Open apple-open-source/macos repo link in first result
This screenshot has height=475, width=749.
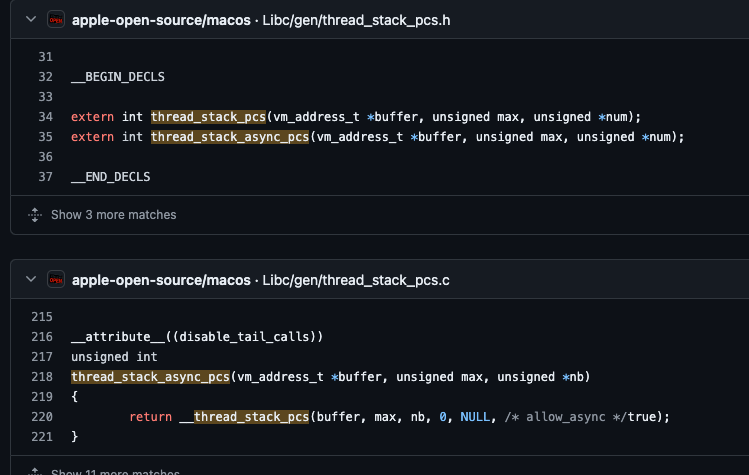(x=161, y=20)
